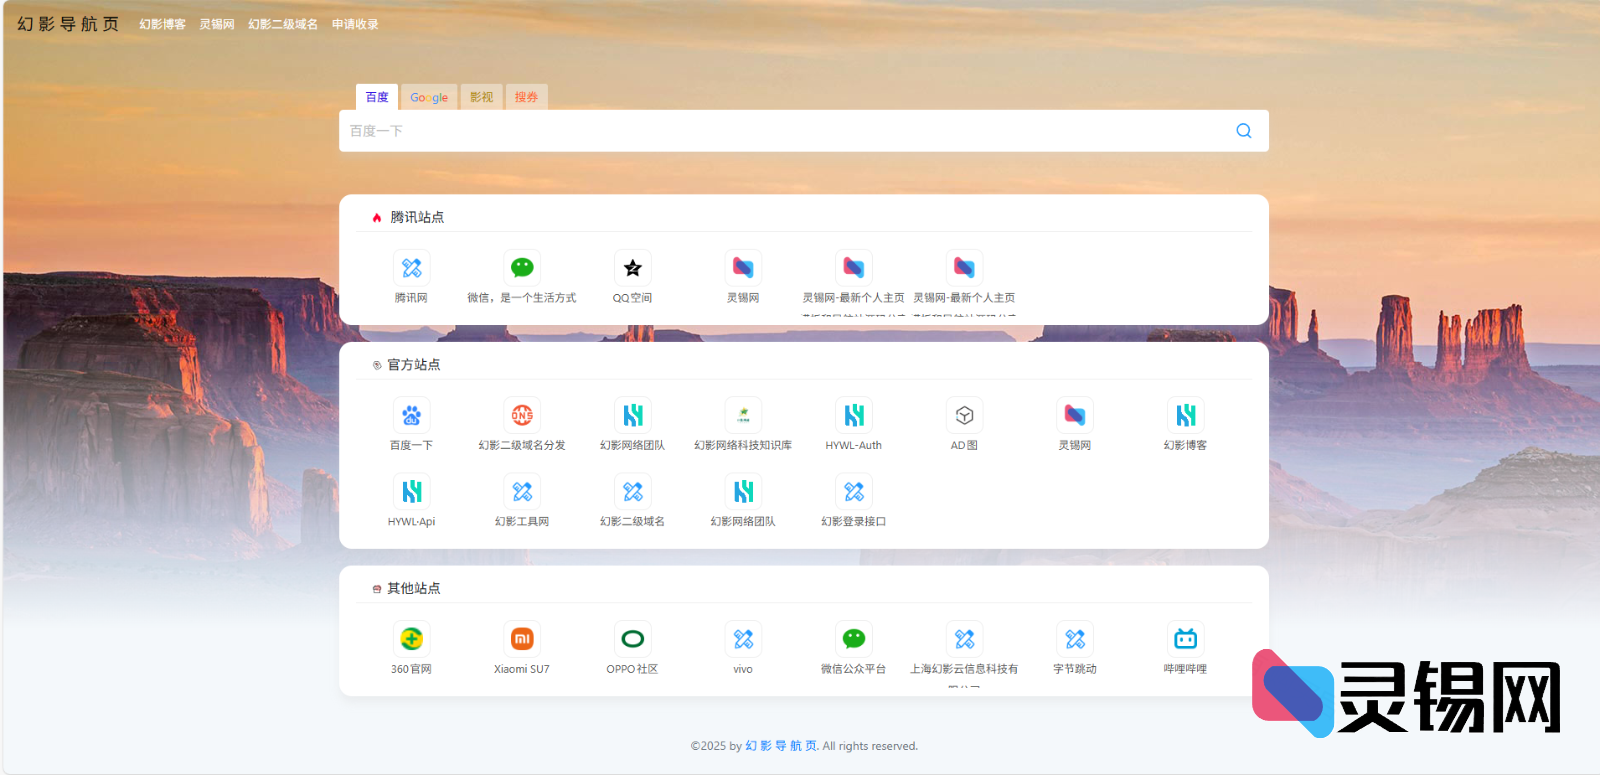Open 哔哩哔哩 TV icon
Viewport: 1600px width, 775px height.
[1185, 639]
